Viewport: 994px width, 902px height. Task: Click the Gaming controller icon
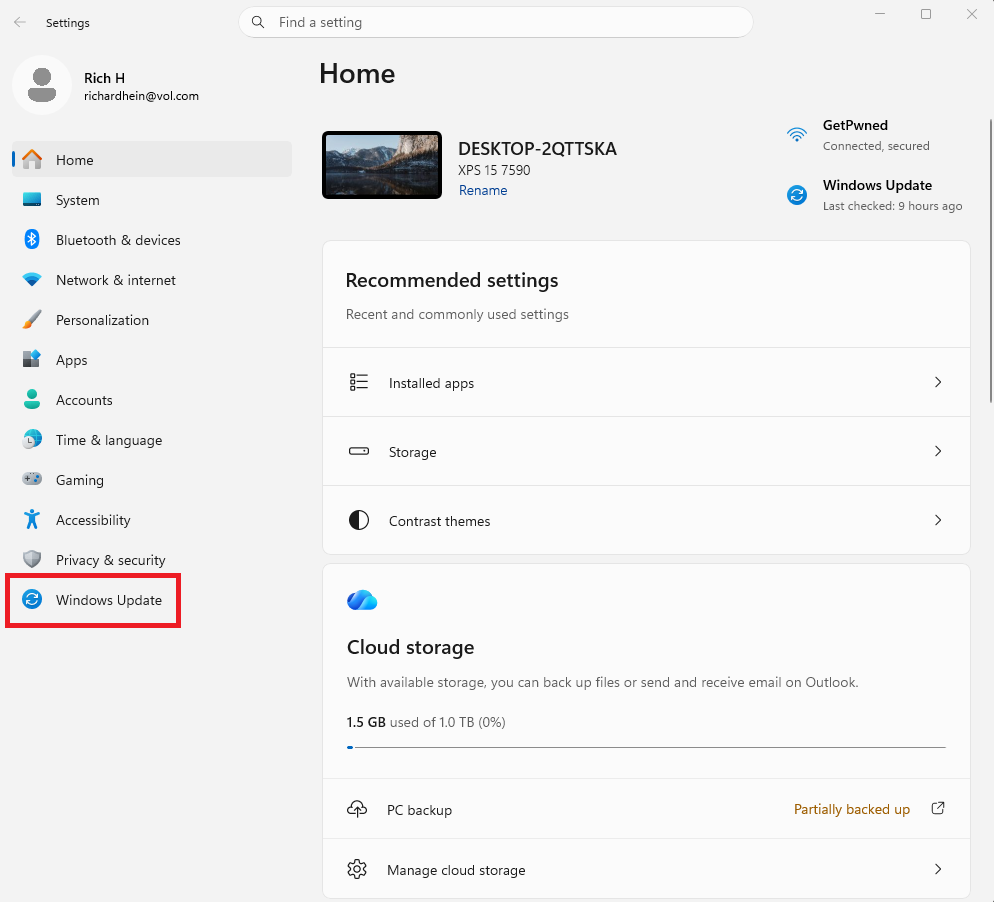pyautogui.click(x=32, y=479)
